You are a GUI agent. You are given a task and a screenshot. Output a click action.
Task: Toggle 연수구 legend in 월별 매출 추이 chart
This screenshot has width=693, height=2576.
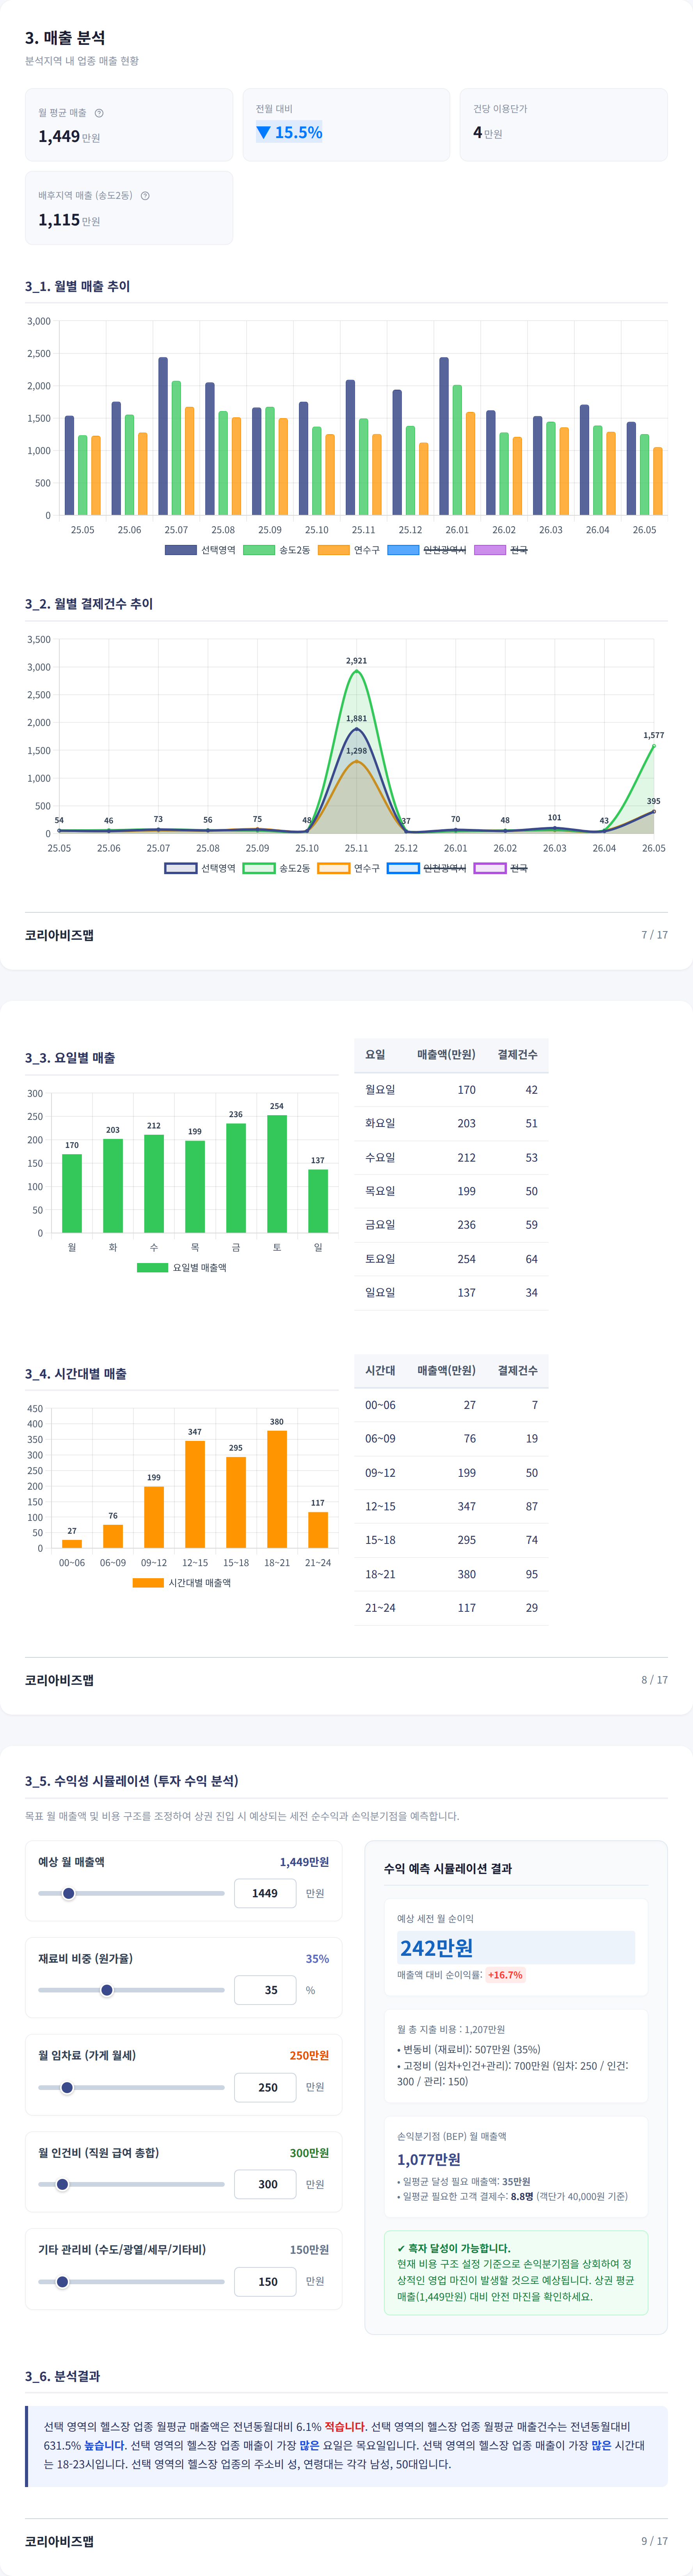pos(349,550)
